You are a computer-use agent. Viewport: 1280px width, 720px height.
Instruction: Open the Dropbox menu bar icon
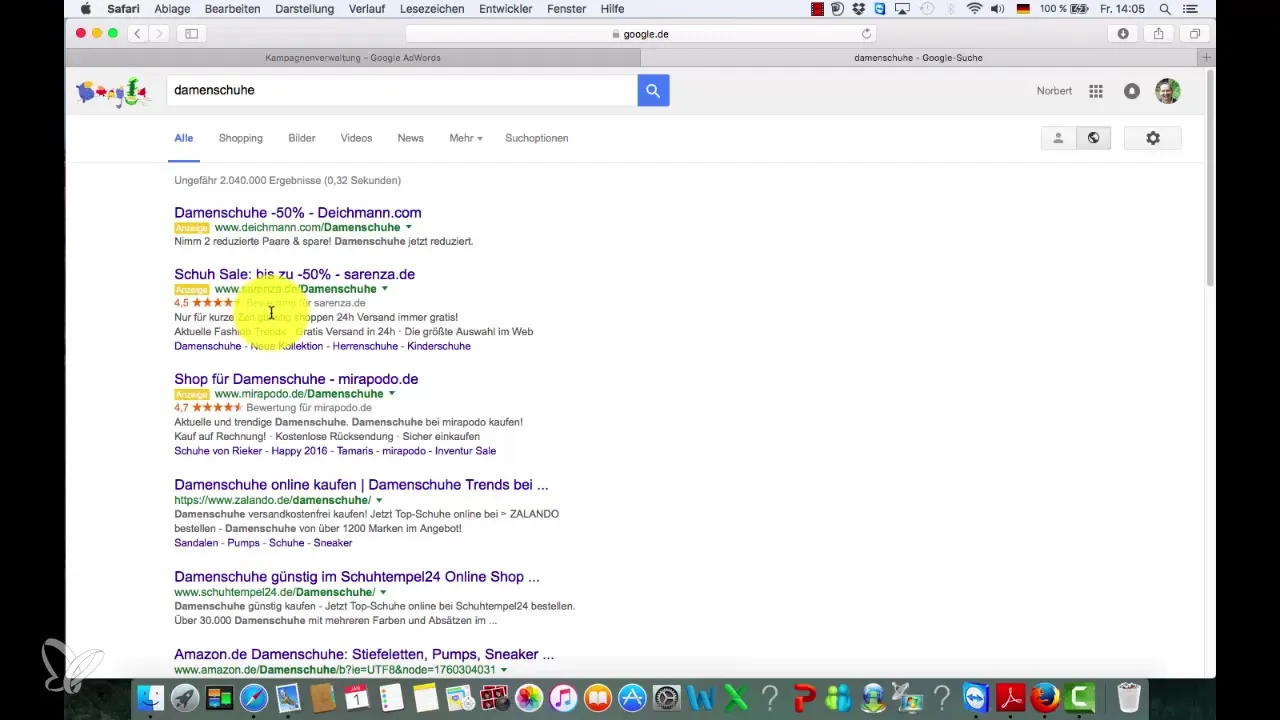tap(858, 9)
